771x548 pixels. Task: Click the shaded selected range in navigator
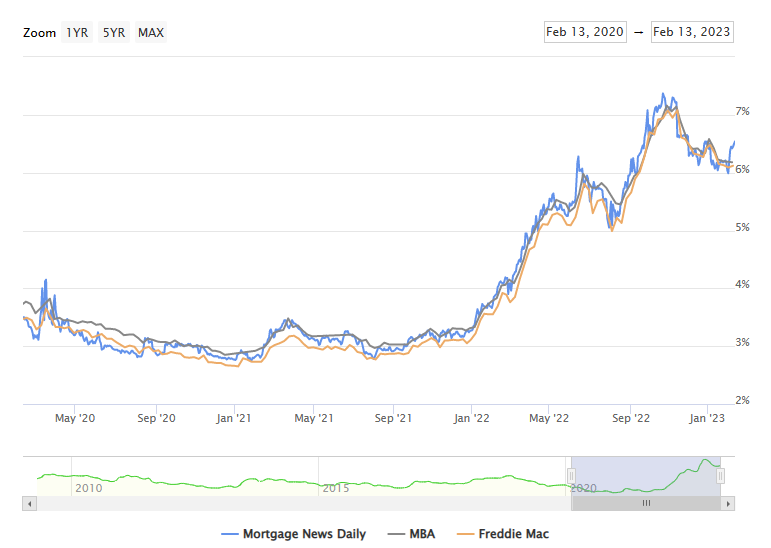pos(646,476)
